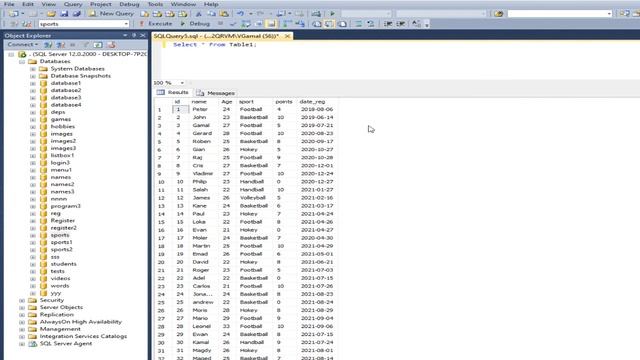Expand the sports database node
Viewport: 640px width, 360px height.
[x=33, y=235]
